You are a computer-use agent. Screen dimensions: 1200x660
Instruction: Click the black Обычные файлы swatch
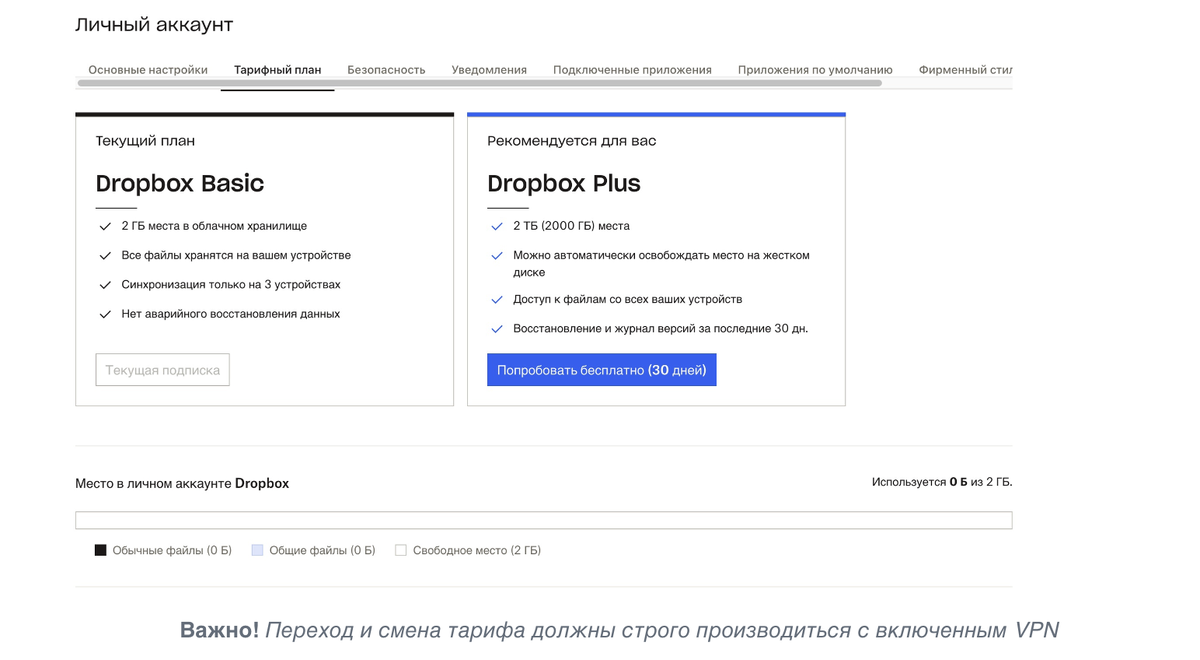pos(100,550)
